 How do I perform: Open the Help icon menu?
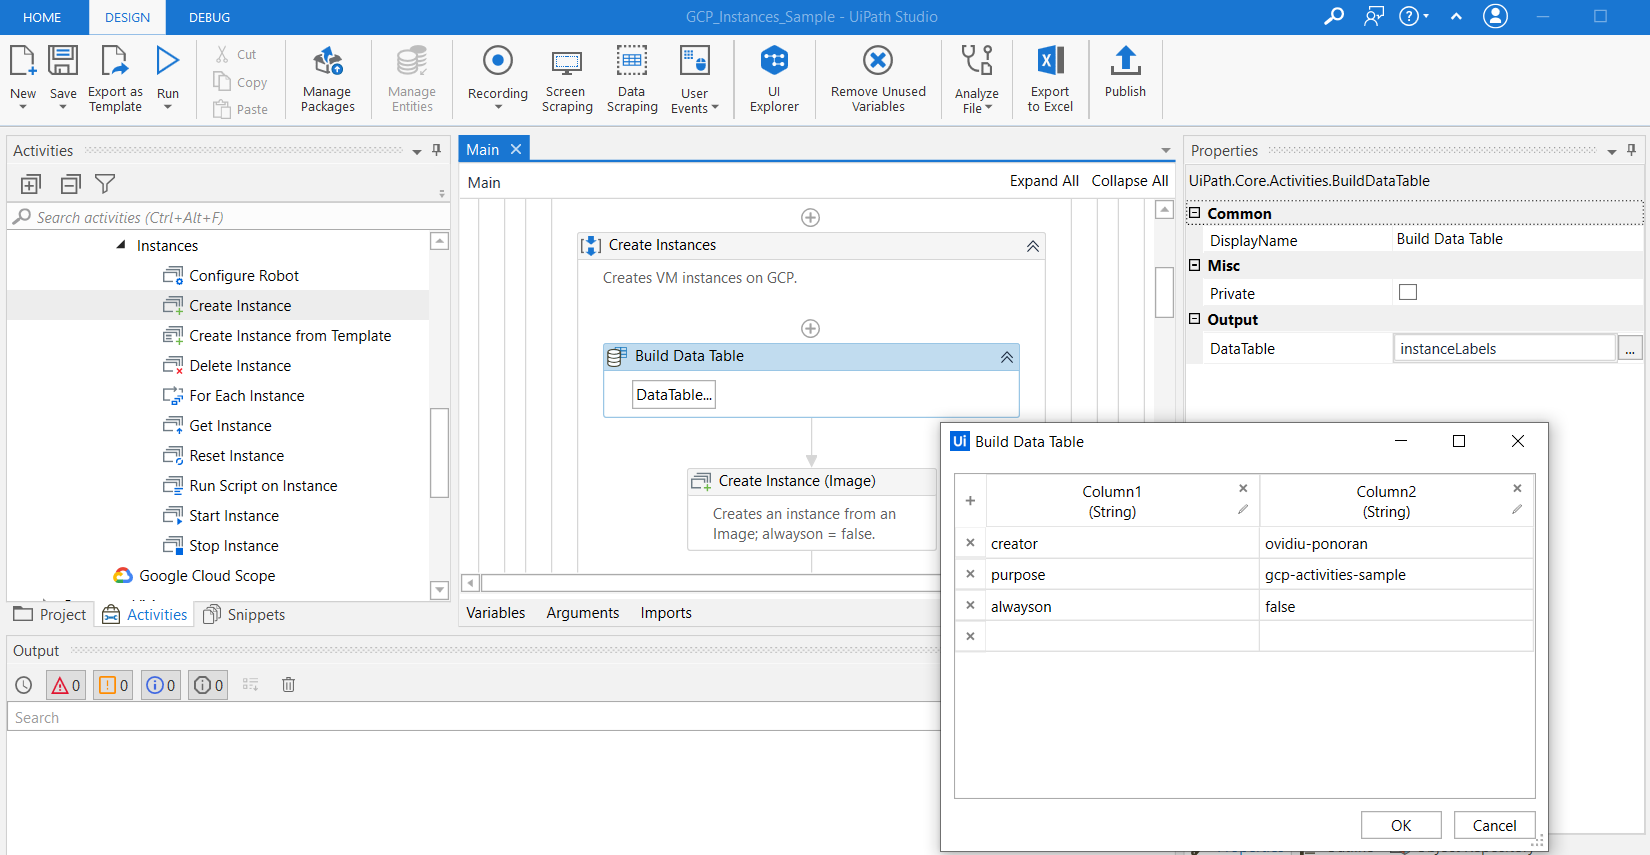point(1413,16)
